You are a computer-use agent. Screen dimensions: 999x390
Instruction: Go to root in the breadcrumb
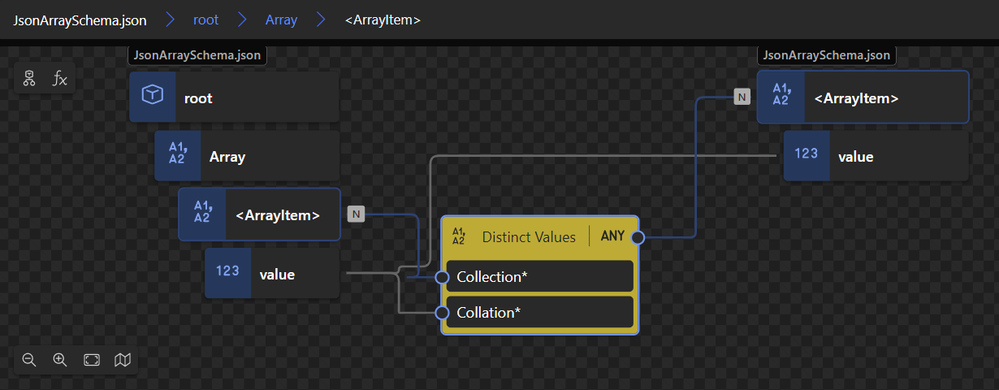[x=206, y=20]
